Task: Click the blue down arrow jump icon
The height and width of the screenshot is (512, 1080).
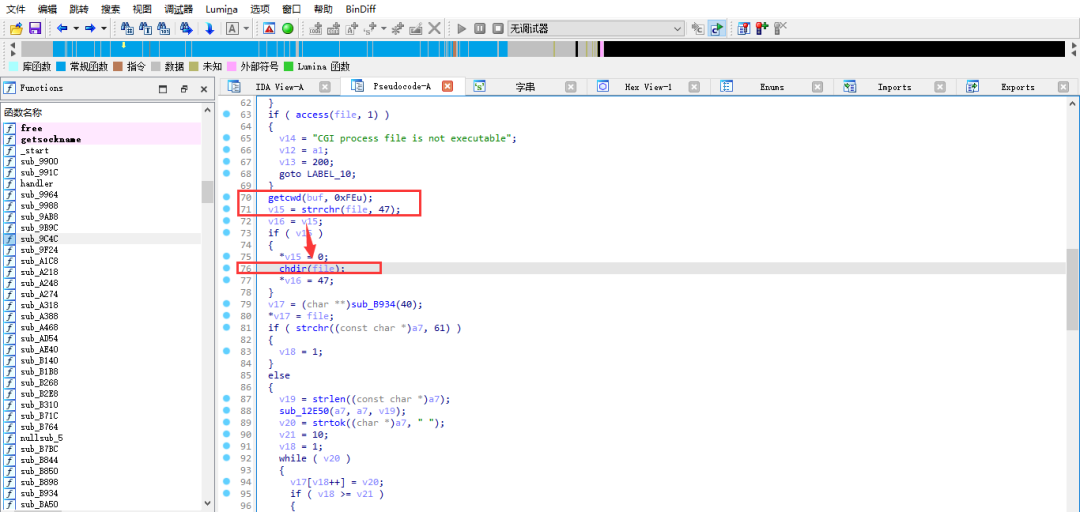Action: (x=209, y=28)
